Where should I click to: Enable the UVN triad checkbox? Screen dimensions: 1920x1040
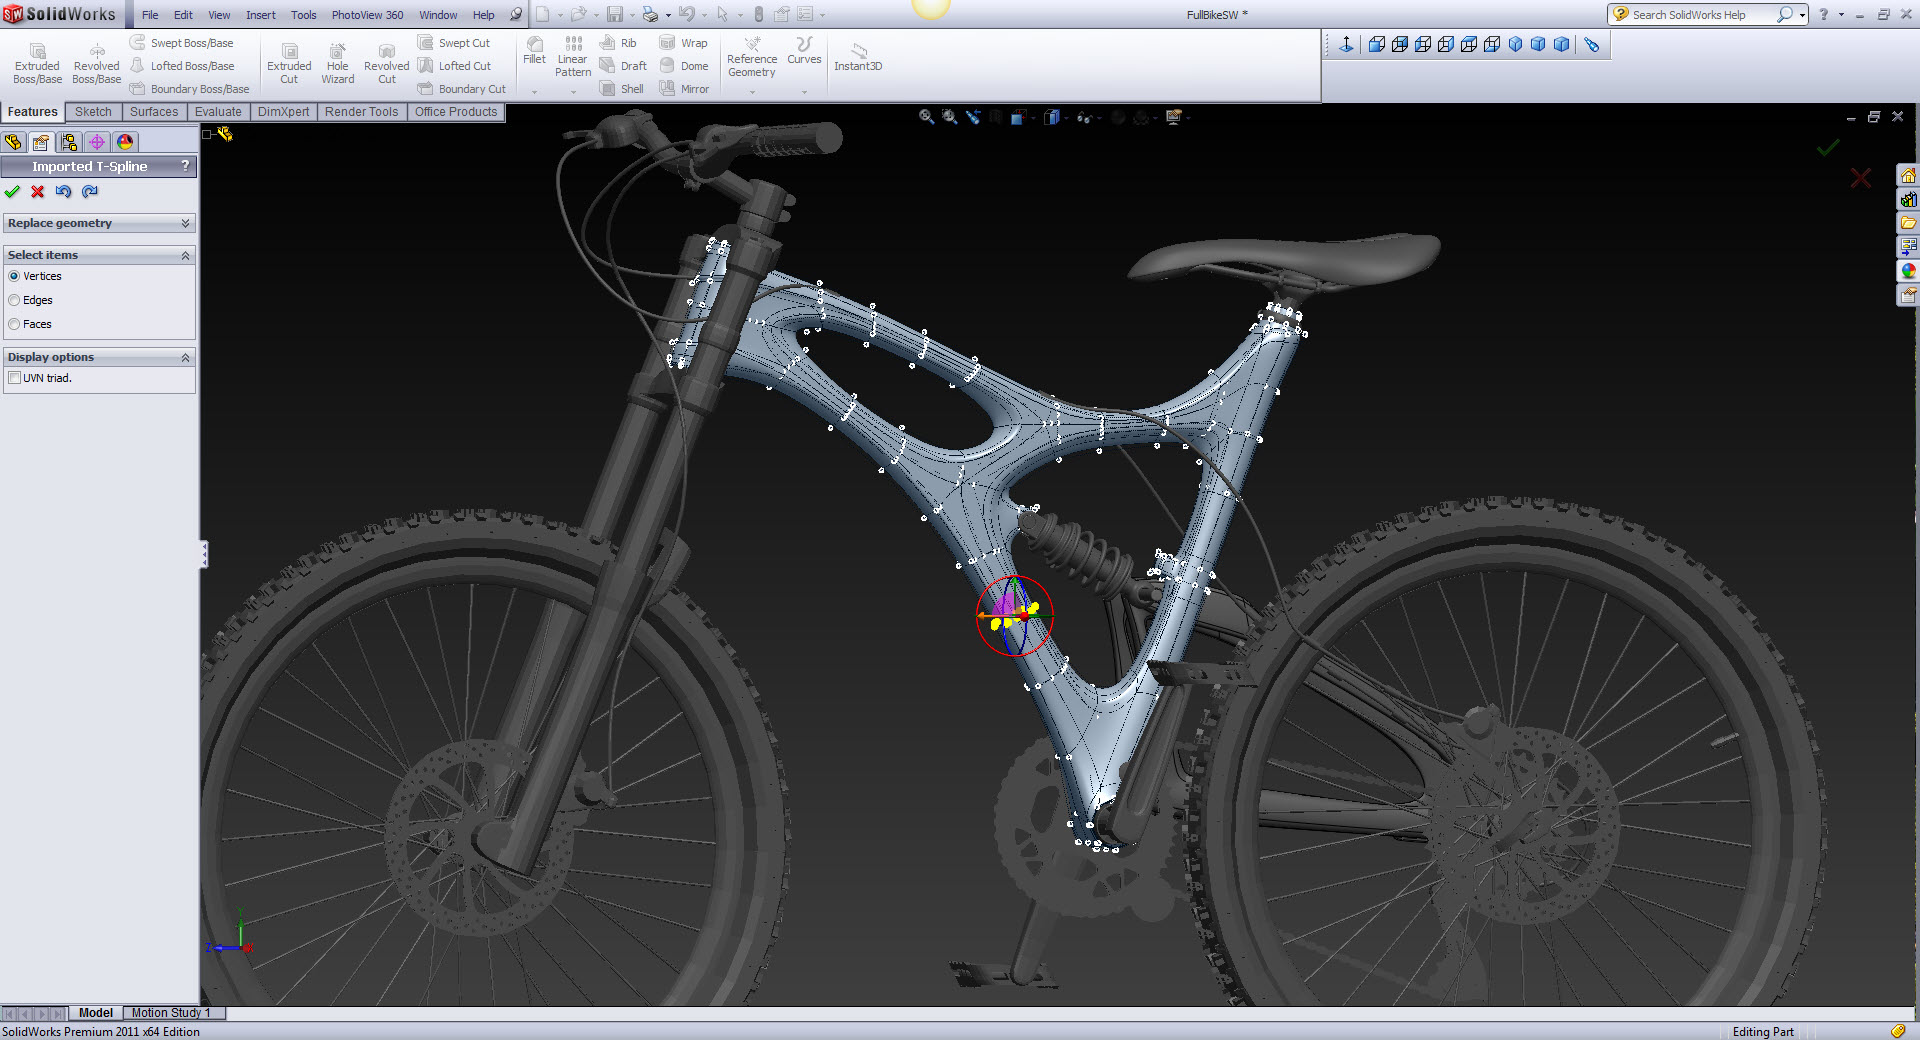(14, 378)
